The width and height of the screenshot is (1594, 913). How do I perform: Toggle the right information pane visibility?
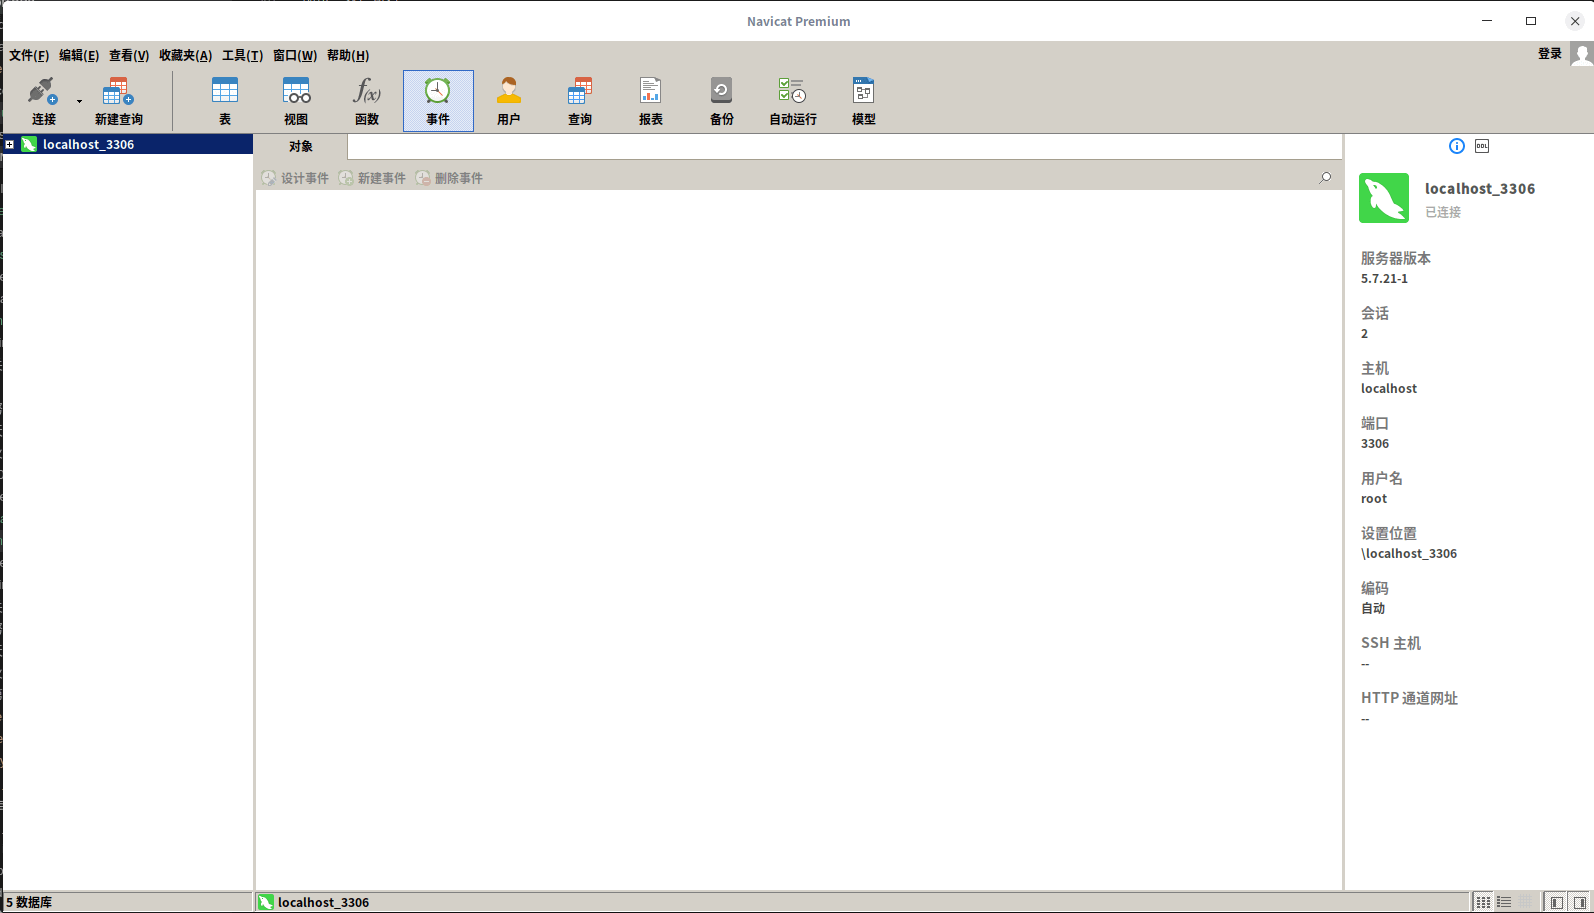pyautogui.click(x=1580, y=902)
